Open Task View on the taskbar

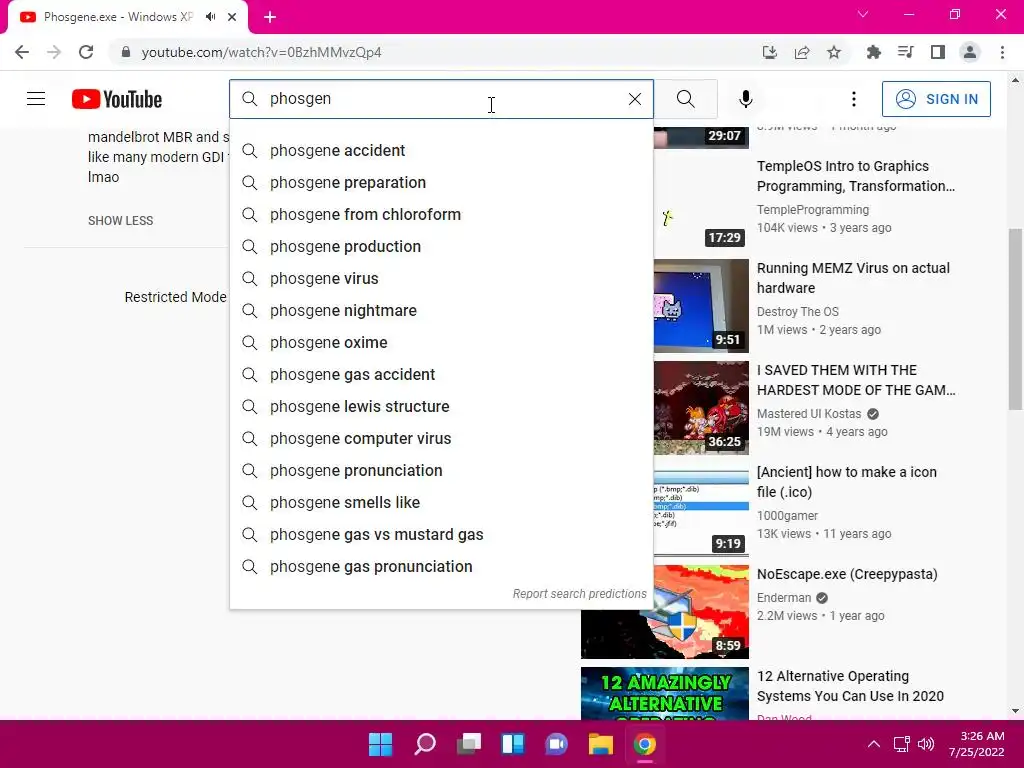pyautogui.click(x=469, y=744)
